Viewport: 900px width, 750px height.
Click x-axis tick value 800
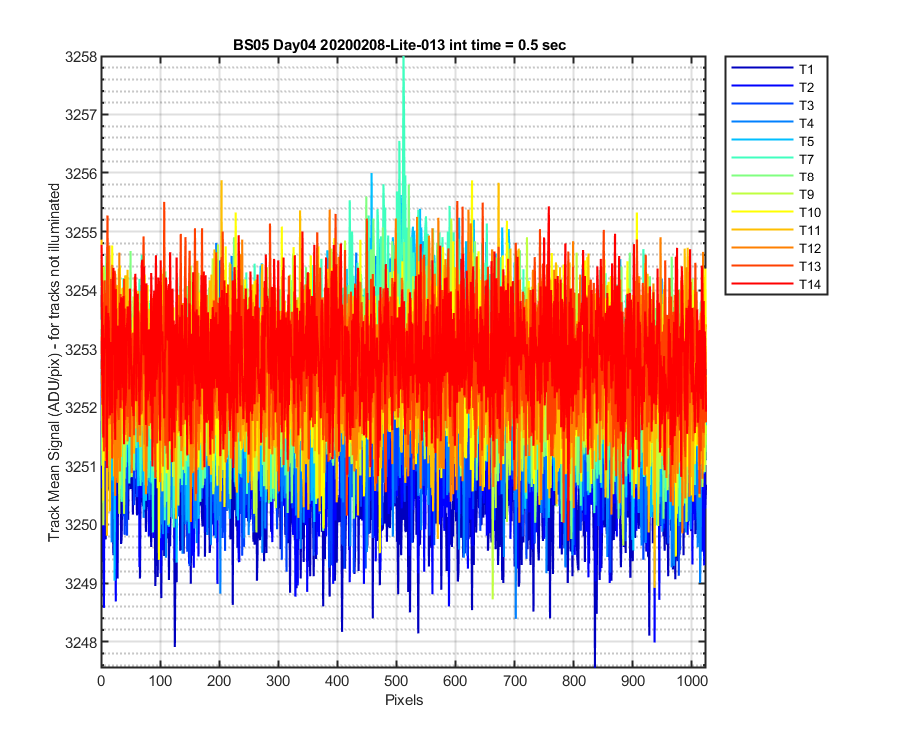573,681
